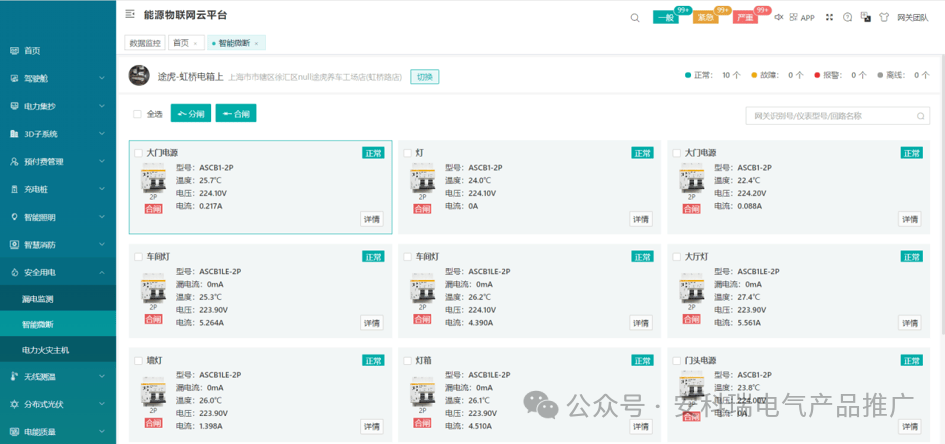Expand 智能照明 menu using its chevron
This screenshot has height=444, width=945.
[x=102, y=217]
